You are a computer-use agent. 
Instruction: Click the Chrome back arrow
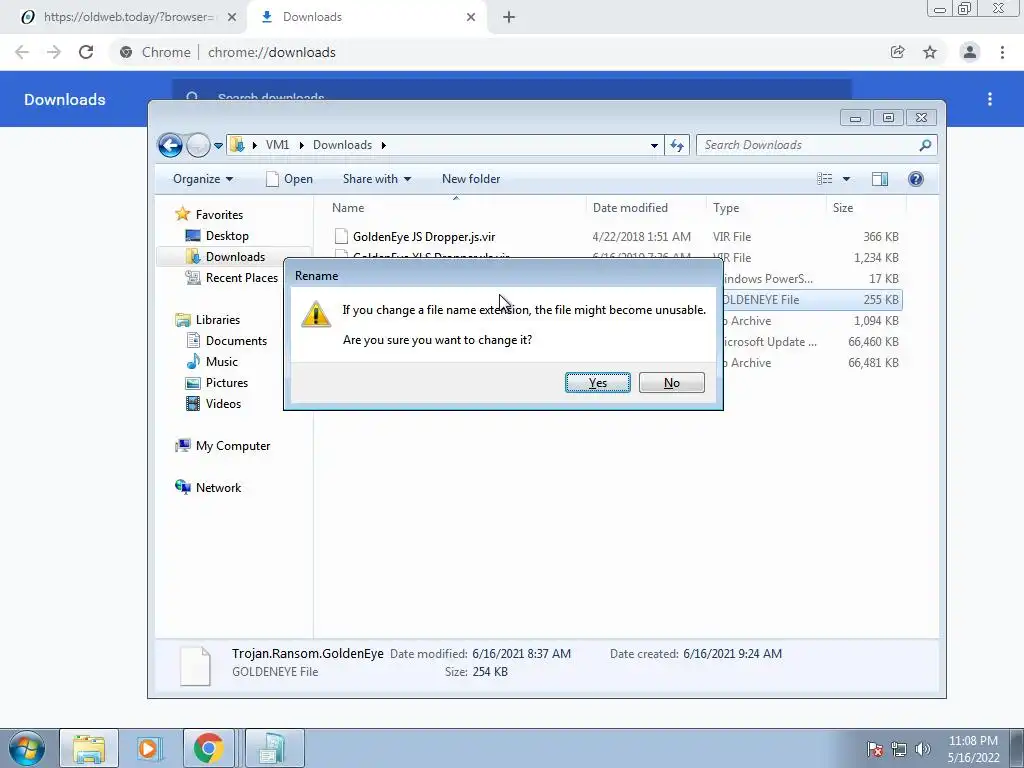point(22,52)
